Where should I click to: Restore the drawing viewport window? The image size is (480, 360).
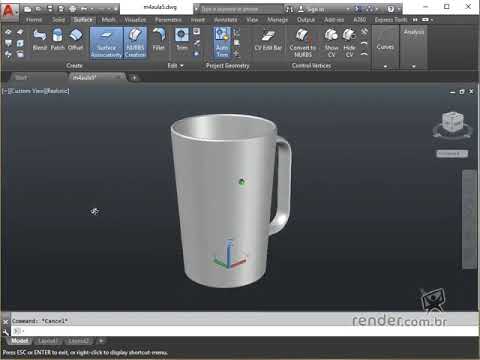[x=462, y=91]
